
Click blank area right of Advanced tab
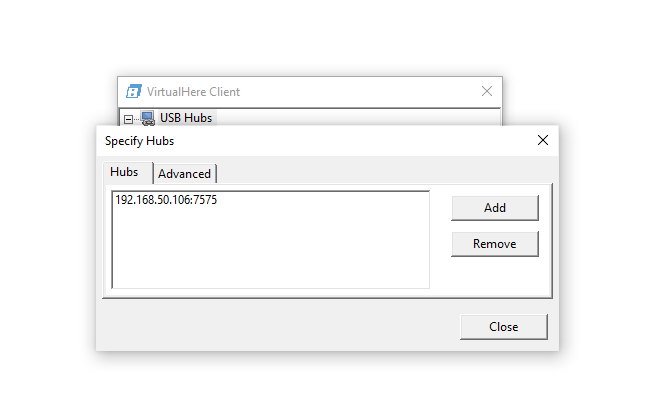click(x=380, y=173)
